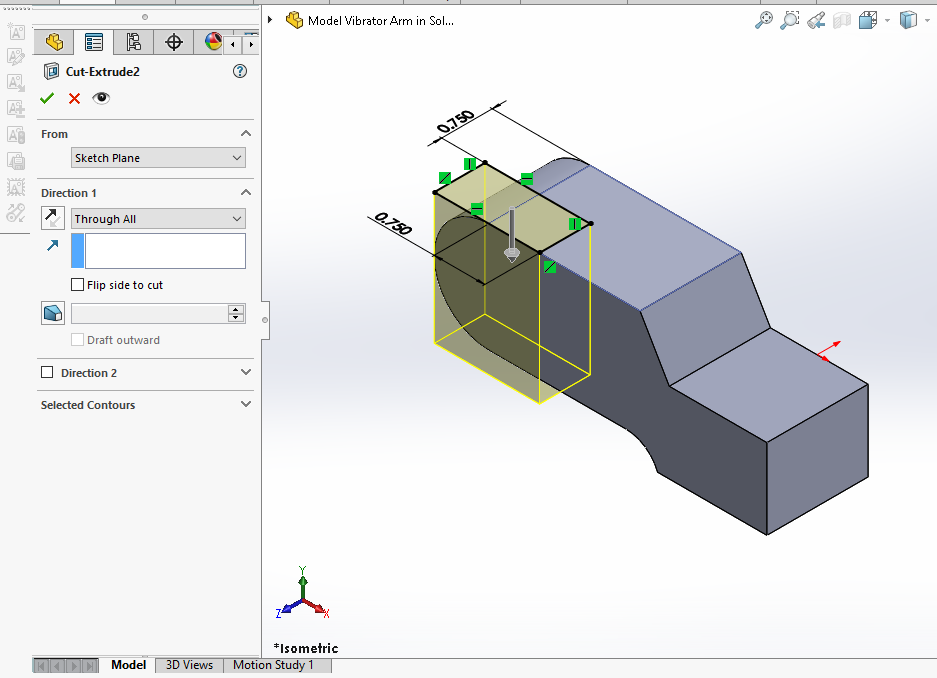Check the Direction 2 checkbox

pyautogui.click(x=47, y=373)
